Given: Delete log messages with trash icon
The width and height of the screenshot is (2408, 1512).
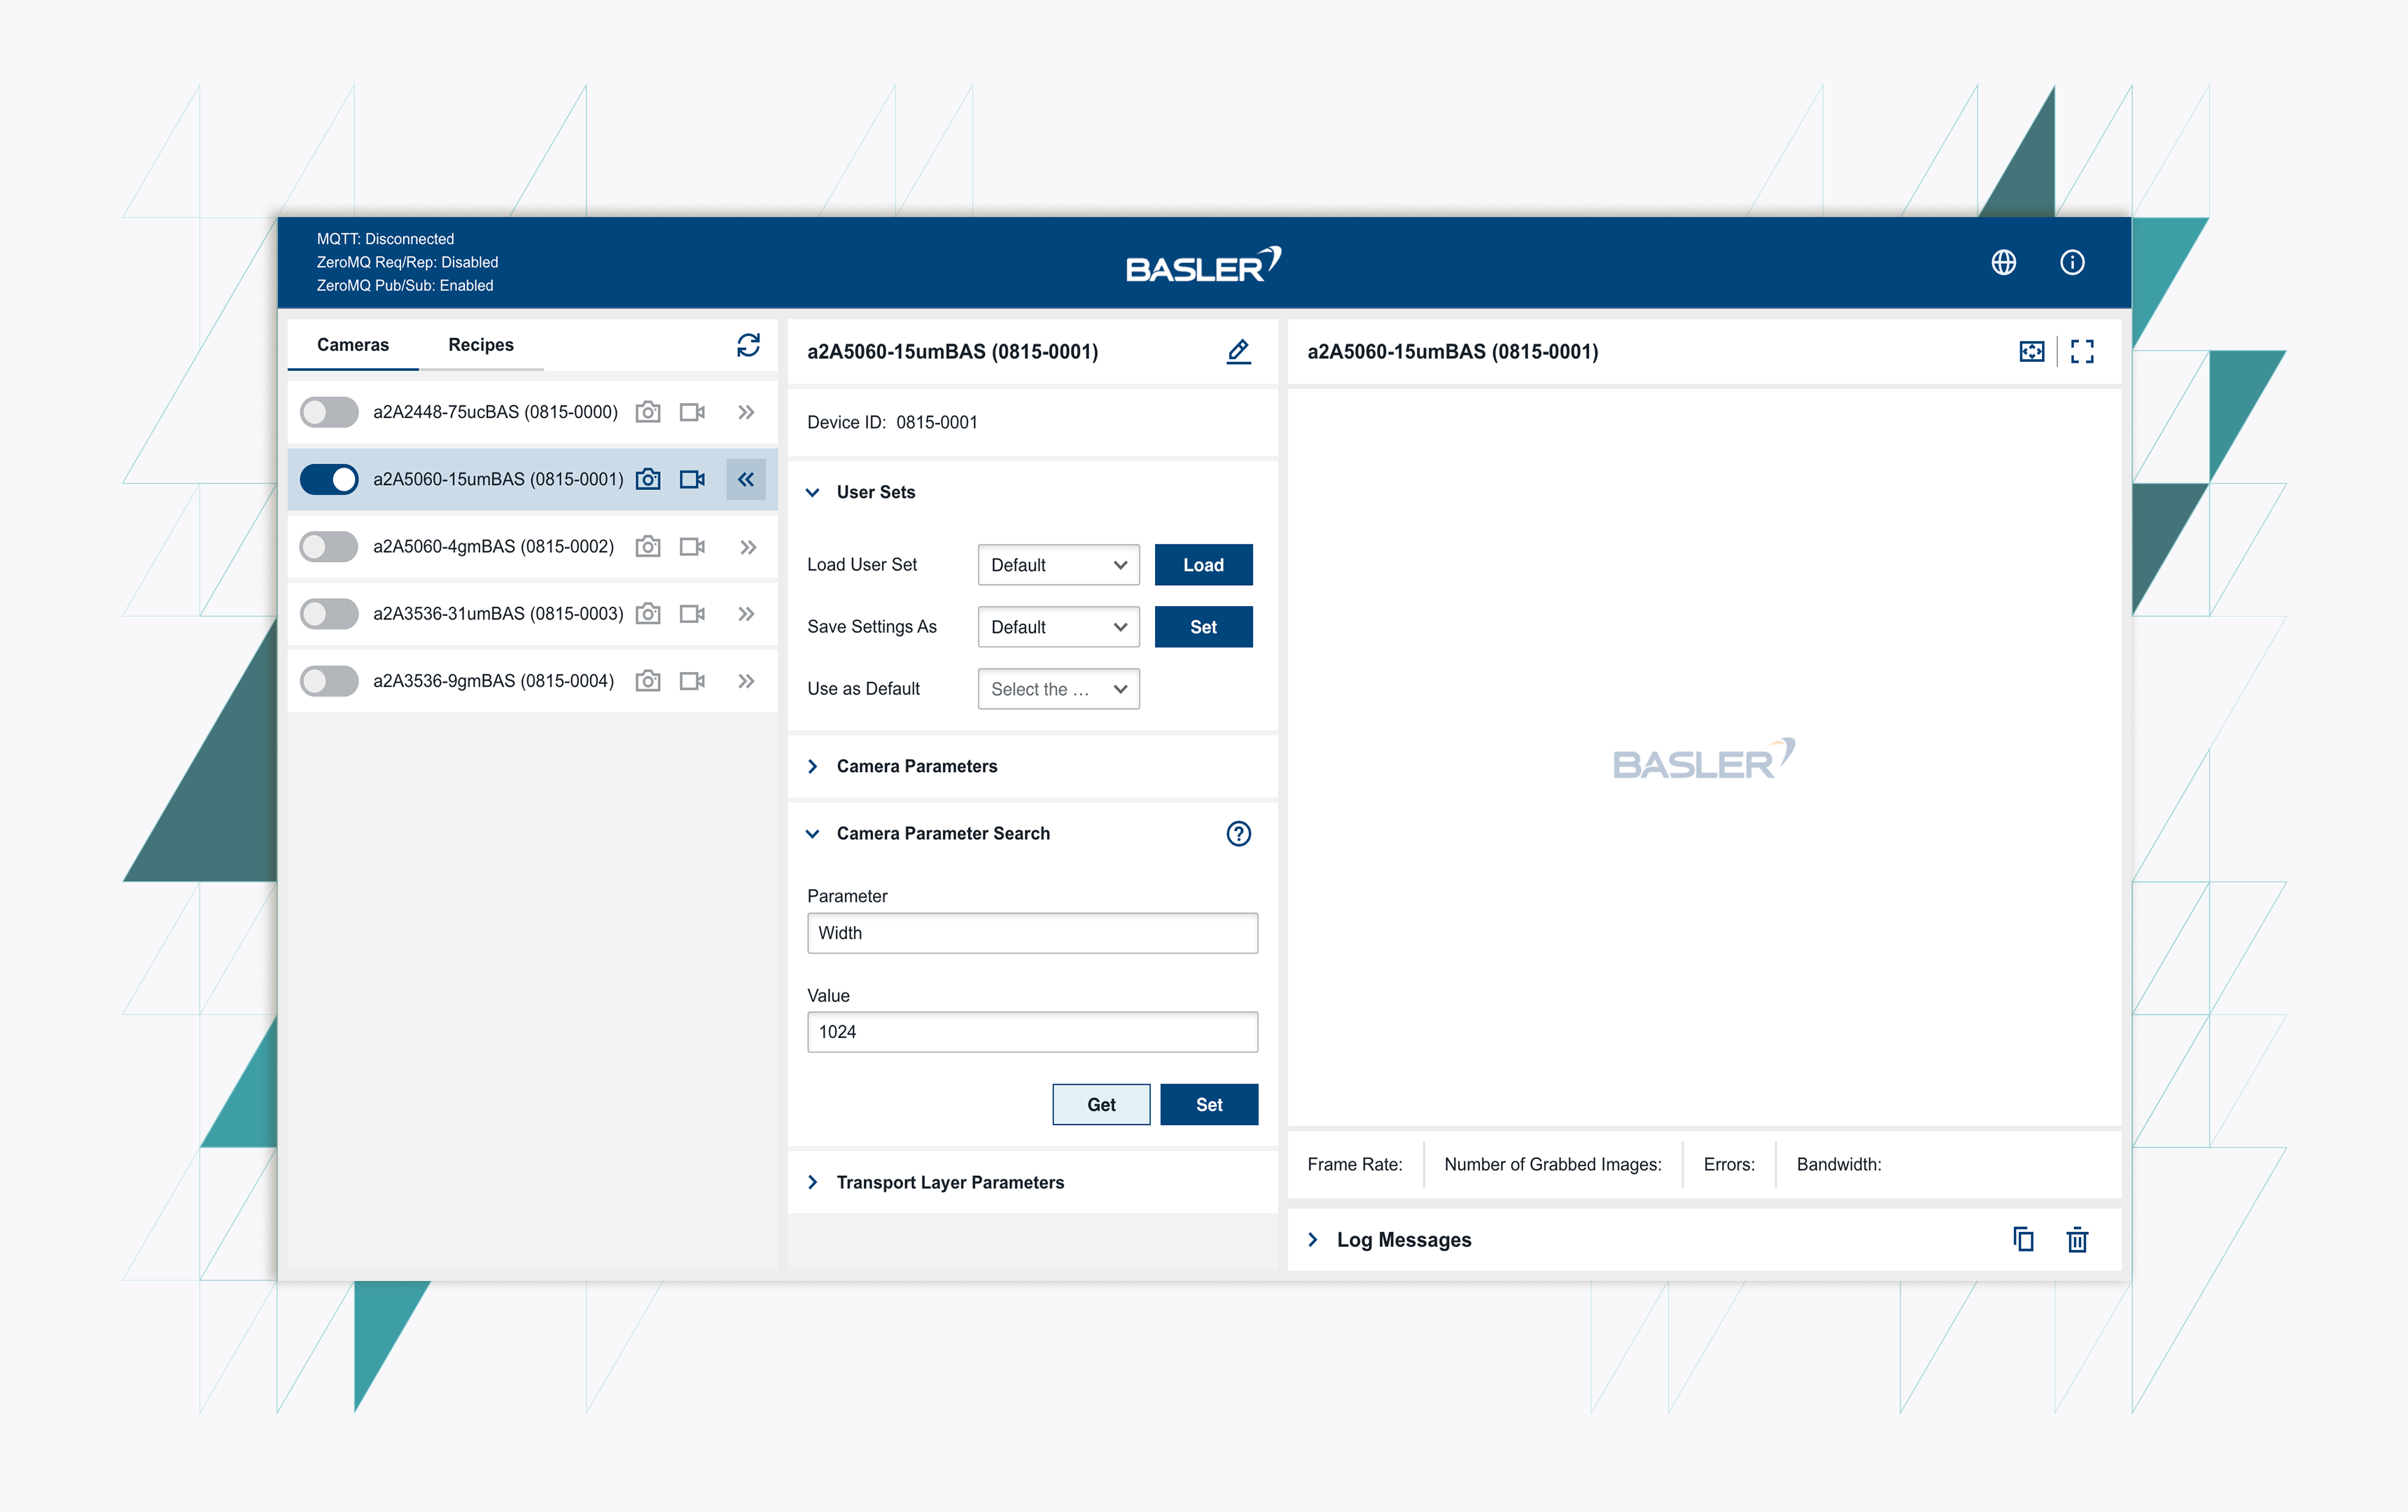Looking at the screenshot, I should point(2077,1239).
